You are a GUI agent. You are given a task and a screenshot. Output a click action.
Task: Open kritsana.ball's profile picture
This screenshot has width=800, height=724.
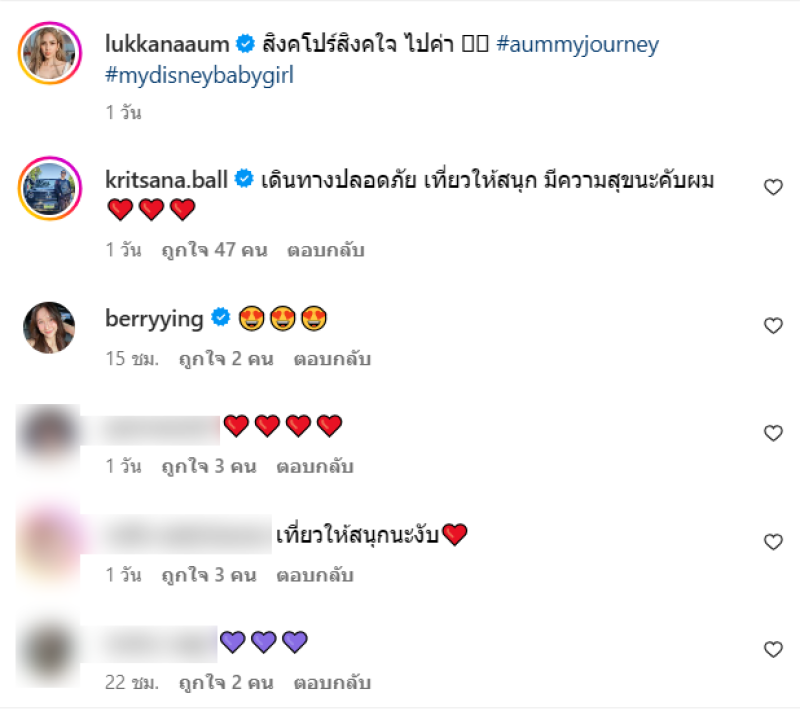50,188
